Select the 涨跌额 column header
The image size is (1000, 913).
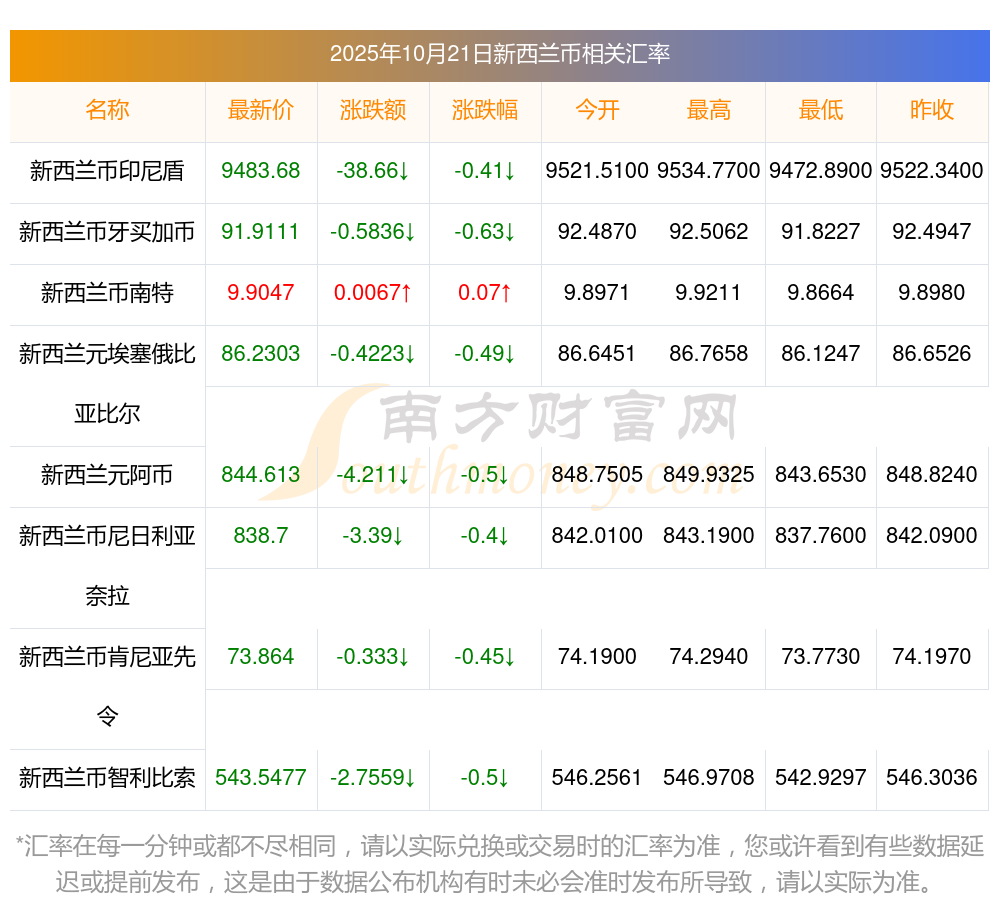[373, 110]
